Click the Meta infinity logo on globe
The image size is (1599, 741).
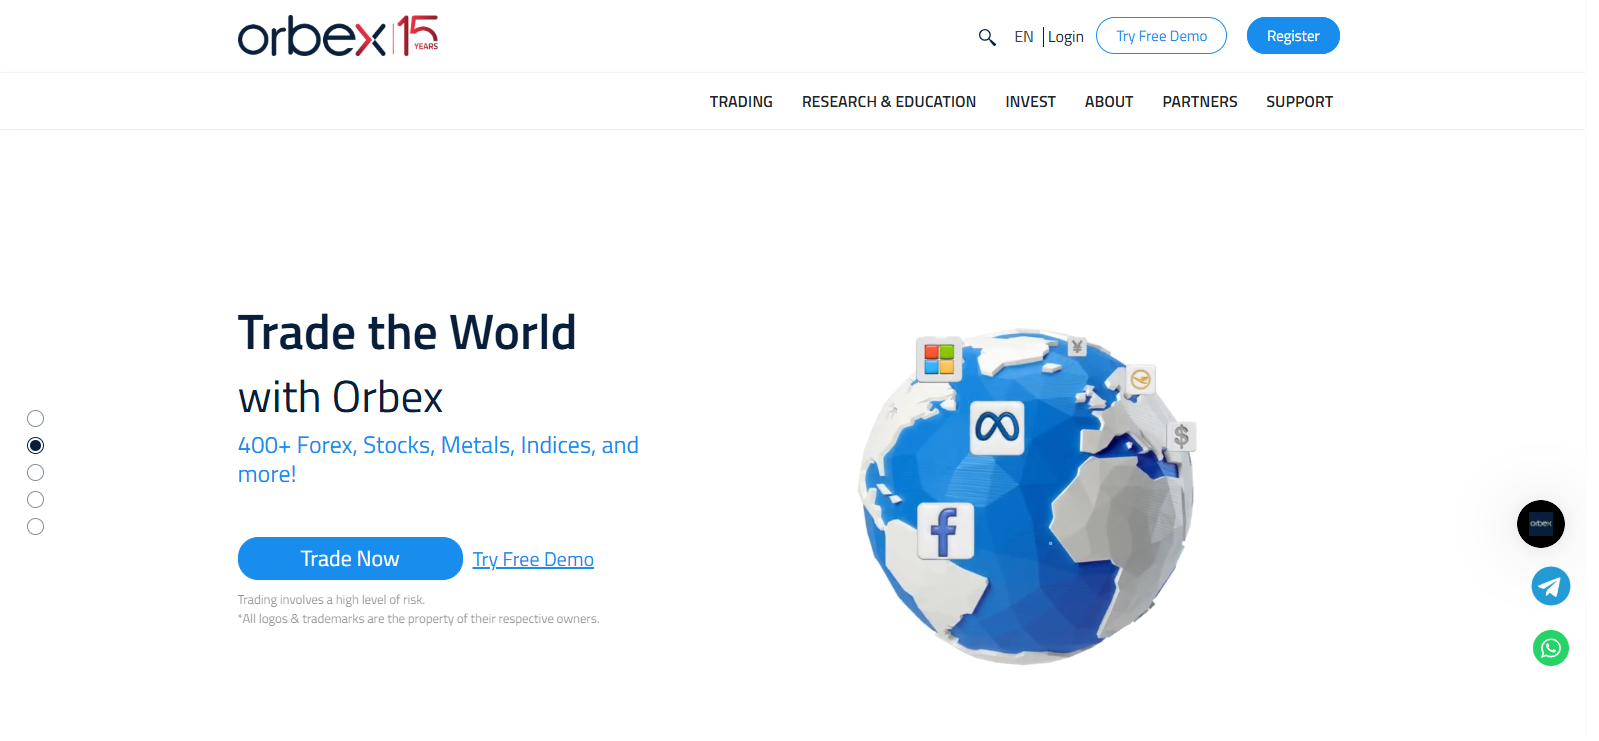point(997,428)
